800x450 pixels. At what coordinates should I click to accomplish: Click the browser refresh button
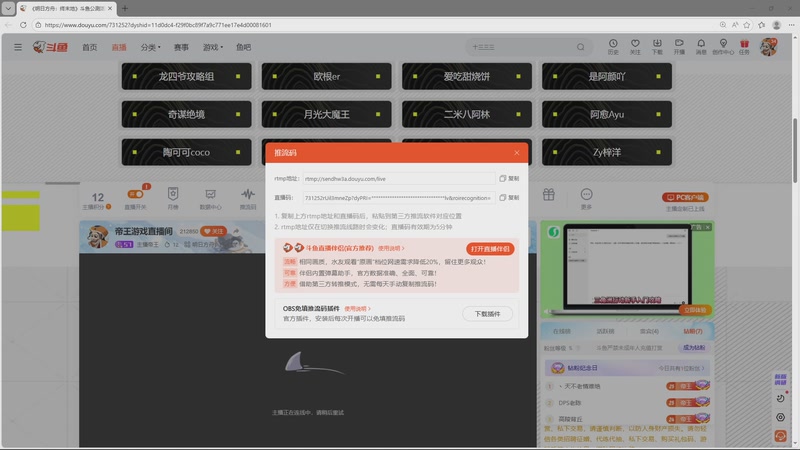point(23,24)
